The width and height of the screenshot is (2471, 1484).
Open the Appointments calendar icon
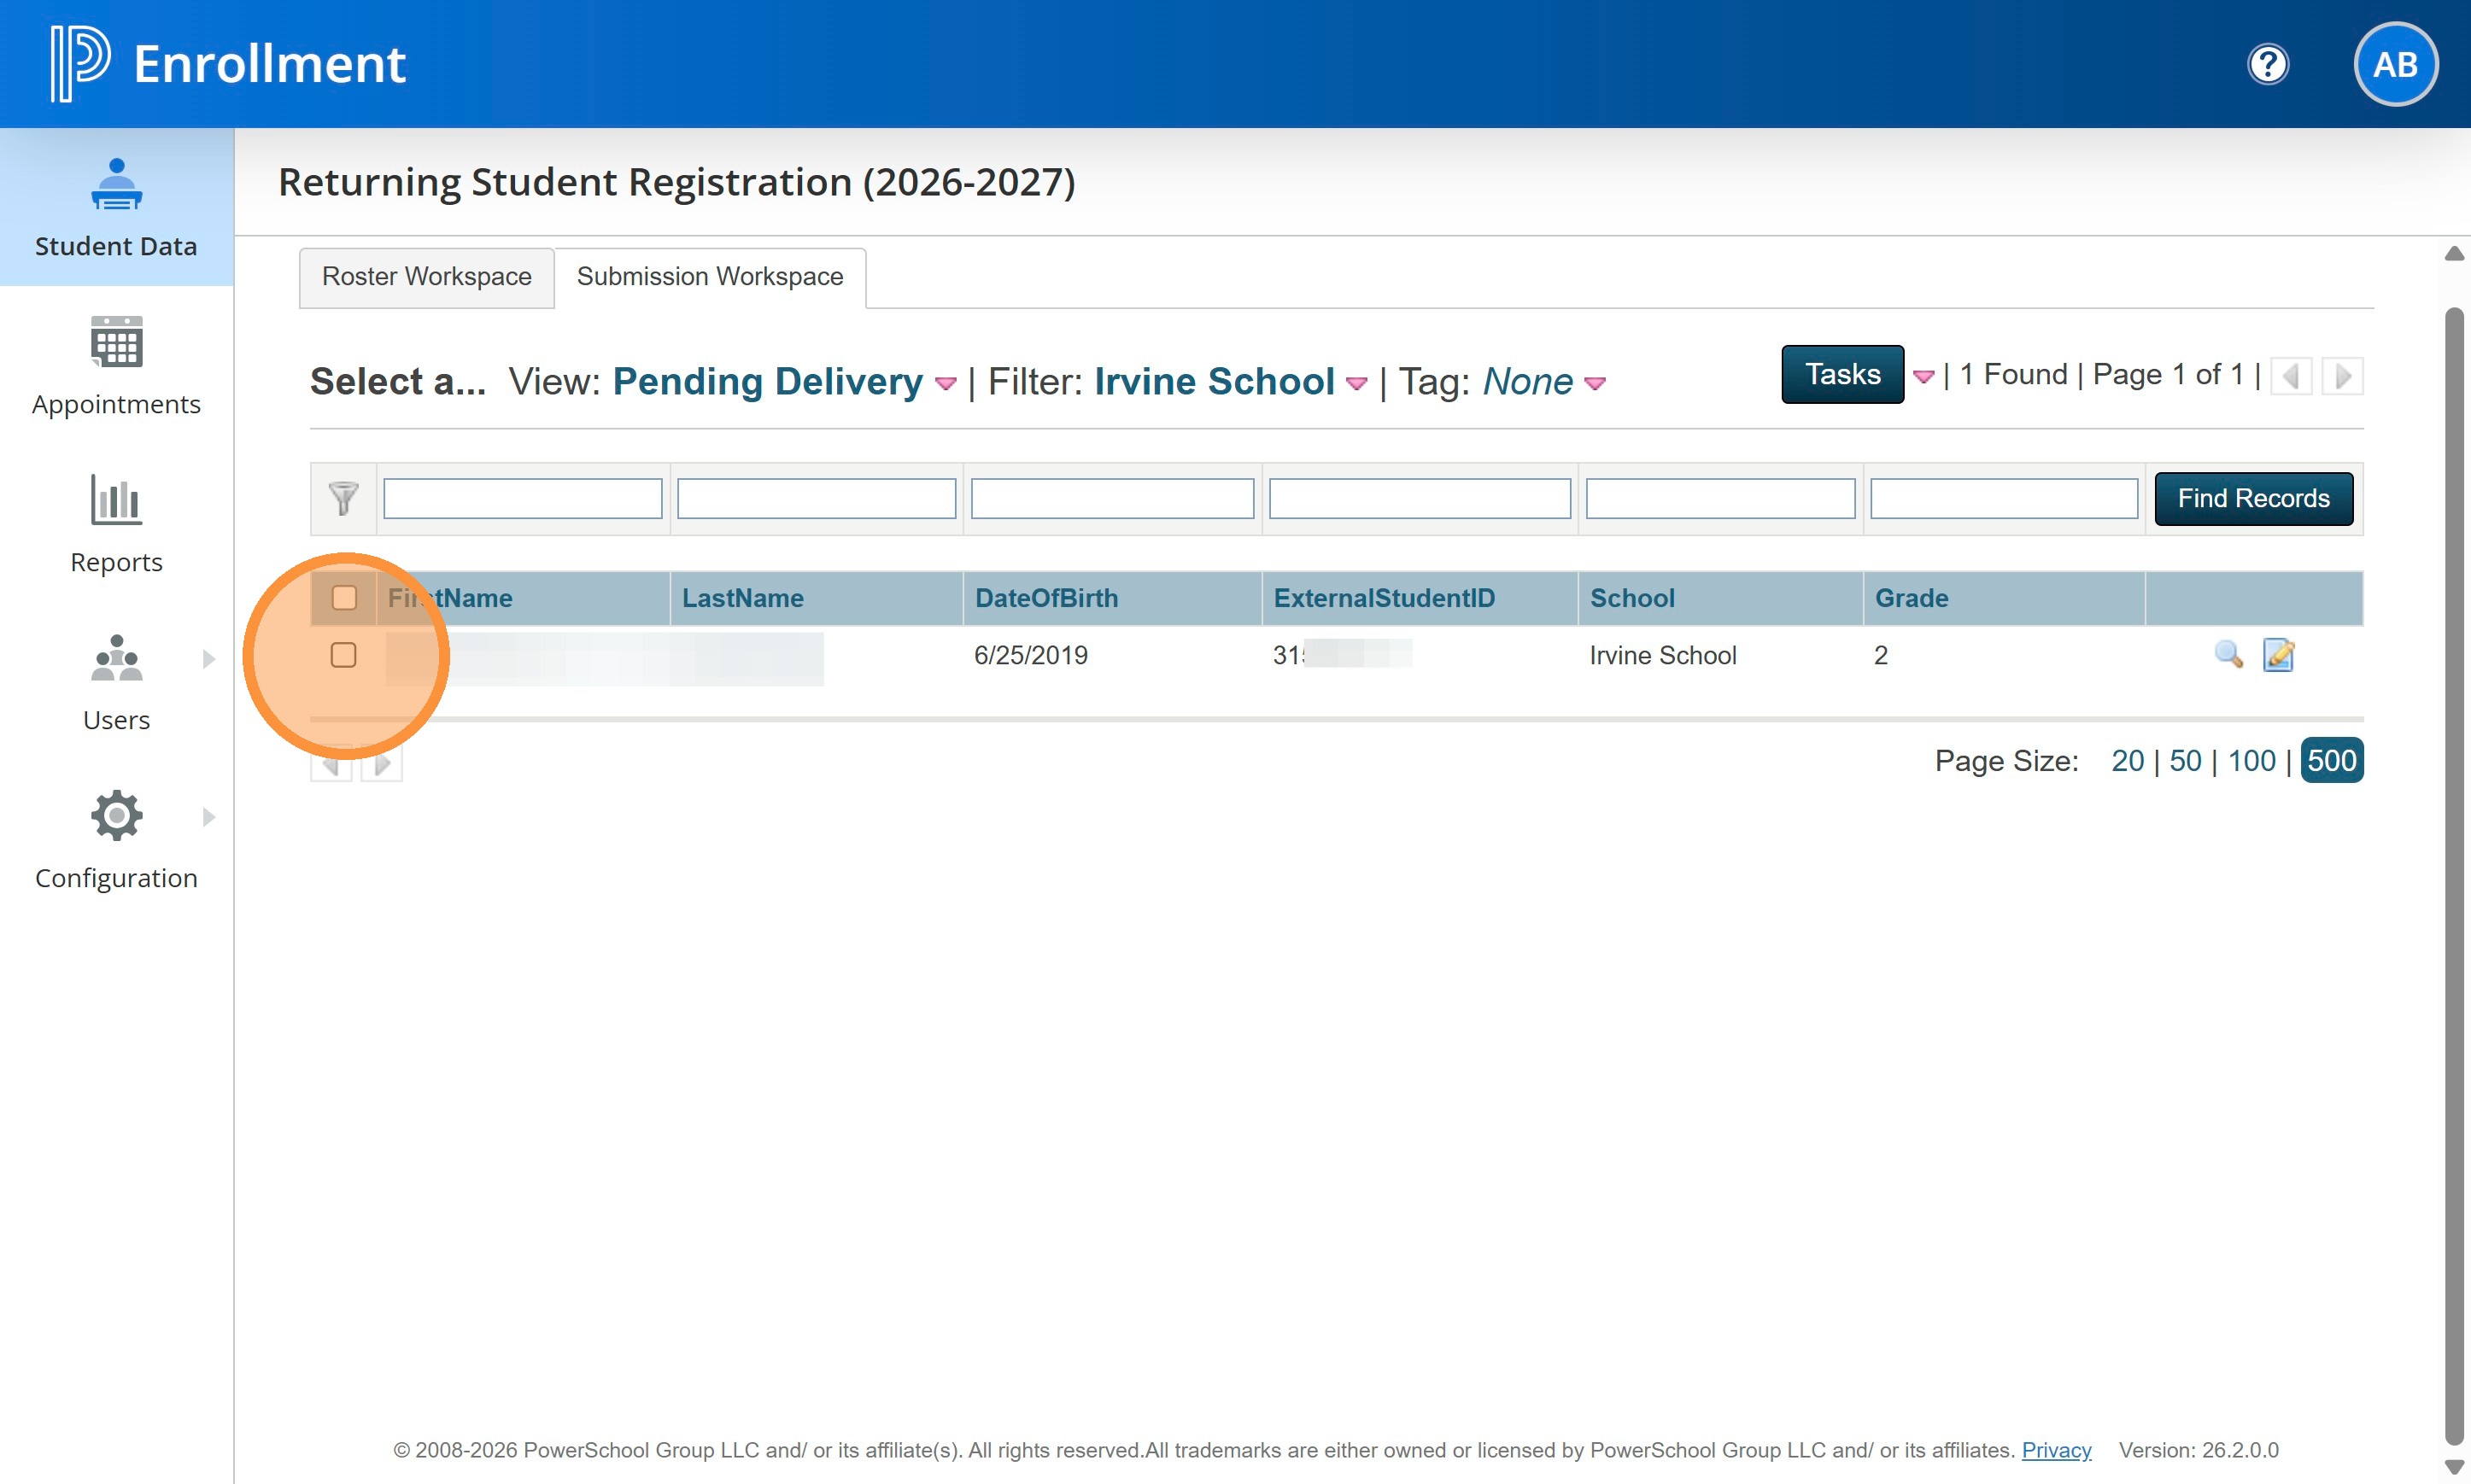pyautogui.click(x=116, y=342)
